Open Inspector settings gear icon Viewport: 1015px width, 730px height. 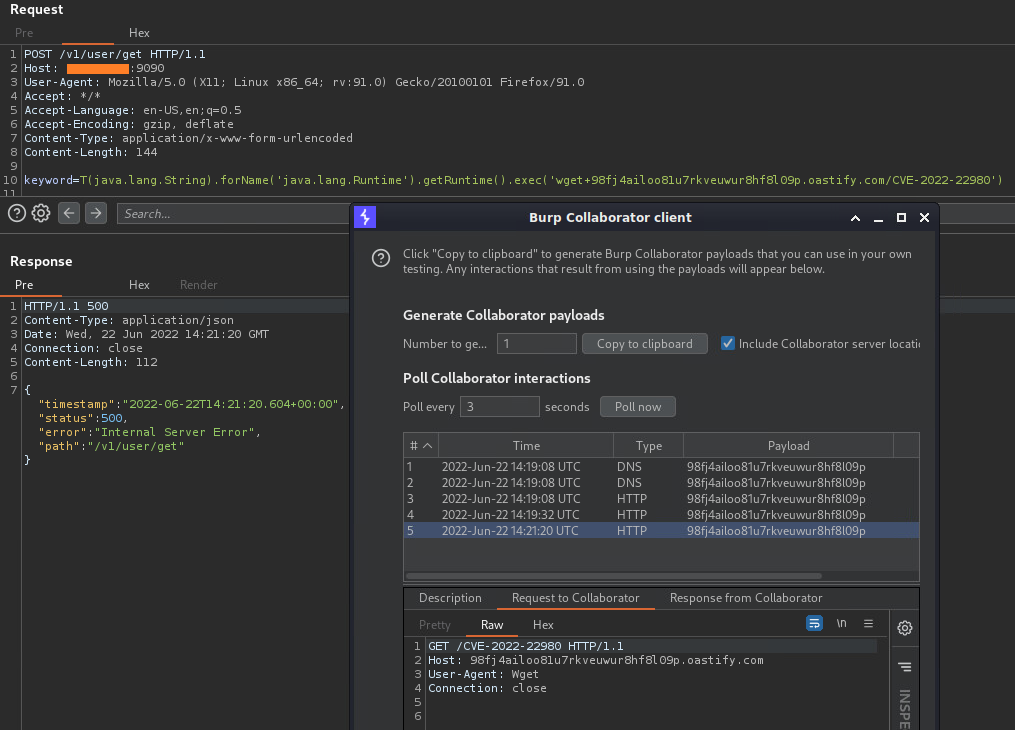click(904, 628)
